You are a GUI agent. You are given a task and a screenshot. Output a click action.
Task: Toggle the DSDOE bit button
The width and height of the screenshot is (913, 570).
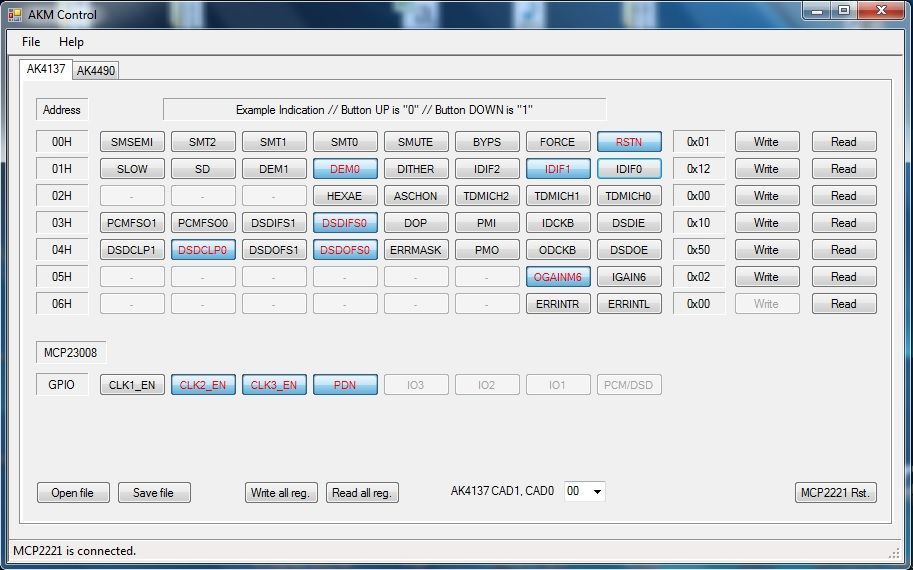pos(629,250)
